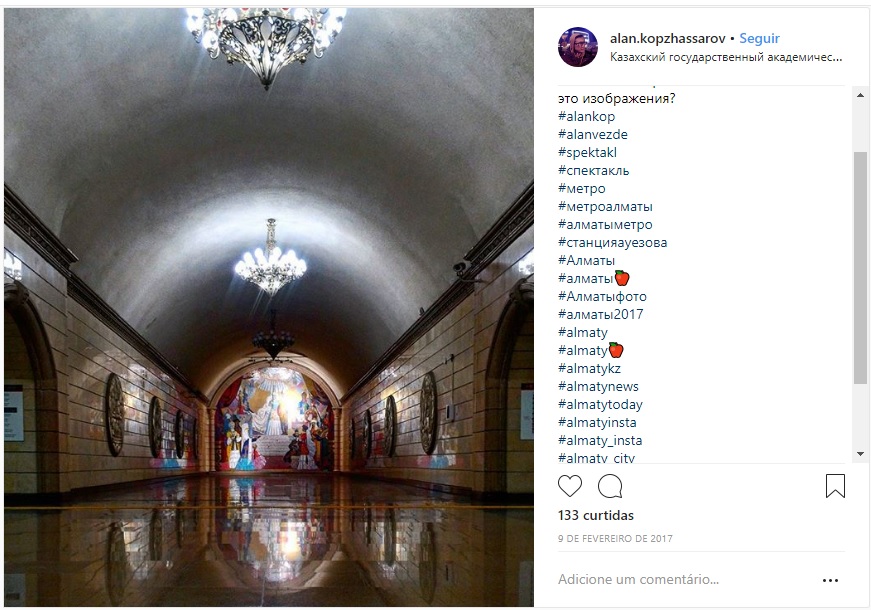This screenshot has height=610, width=871.
Task: Open the #almatynews hashtag
Action: click(598, 387)
